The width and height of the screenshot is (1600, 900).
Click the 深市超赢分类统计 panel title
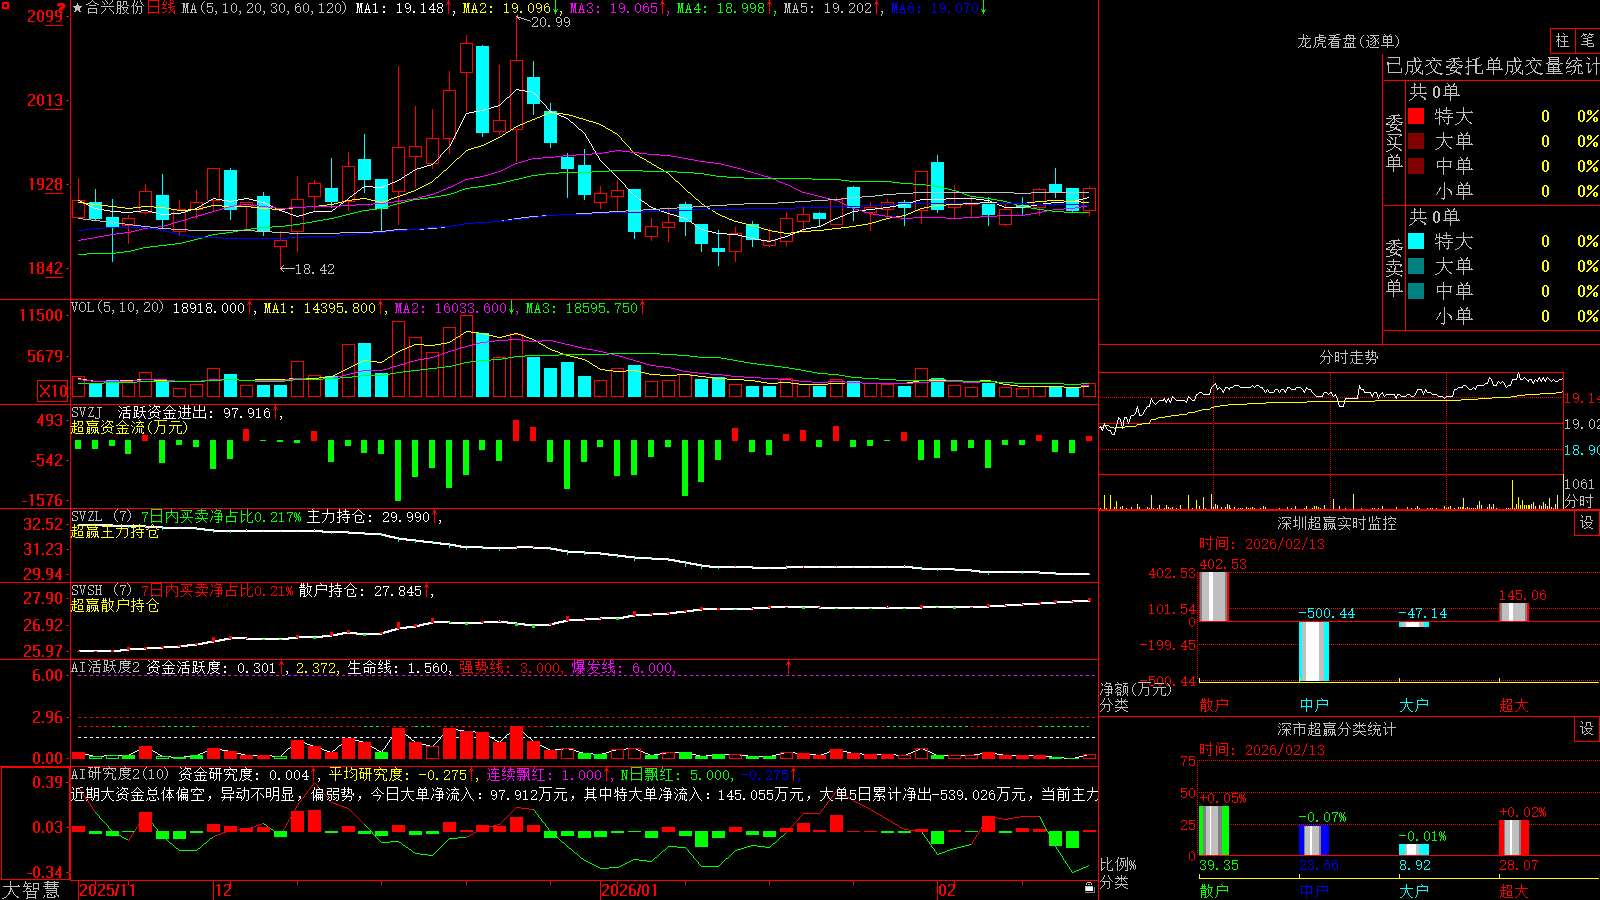pos(1337,729)
